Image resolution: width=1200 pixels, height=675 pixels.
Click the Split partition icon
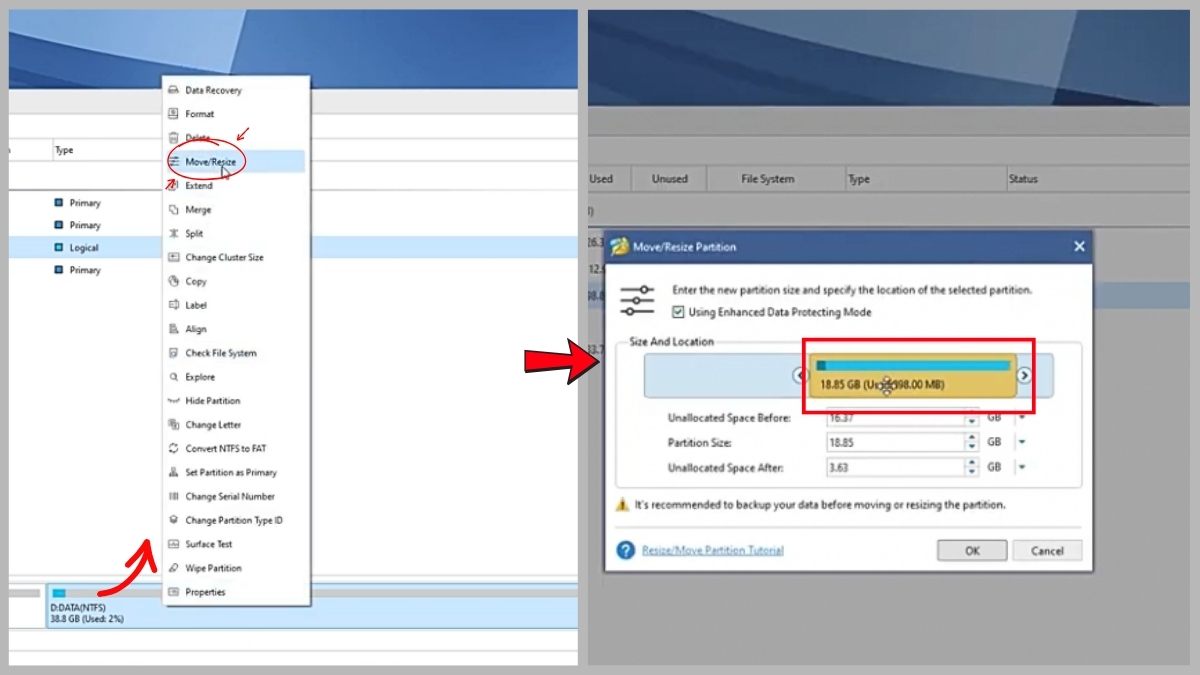point(174,234)
